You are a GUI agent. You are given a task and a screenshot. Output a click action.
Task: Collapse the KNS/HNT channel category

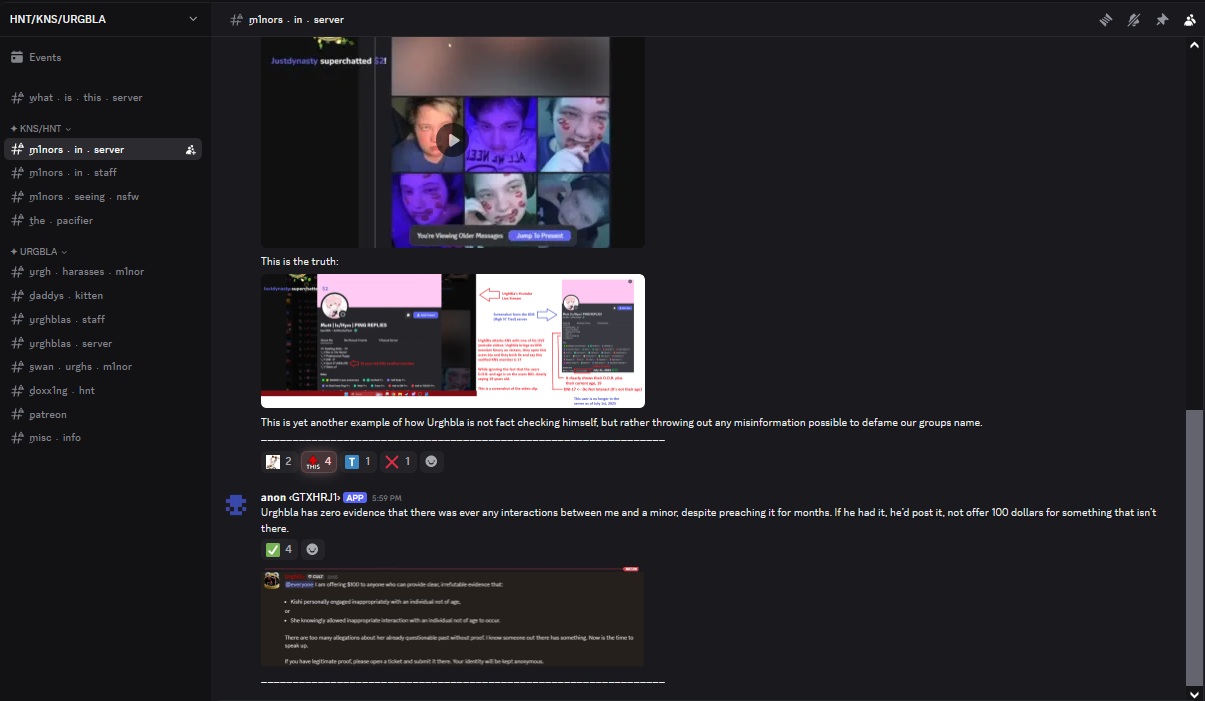click(41, 128)
